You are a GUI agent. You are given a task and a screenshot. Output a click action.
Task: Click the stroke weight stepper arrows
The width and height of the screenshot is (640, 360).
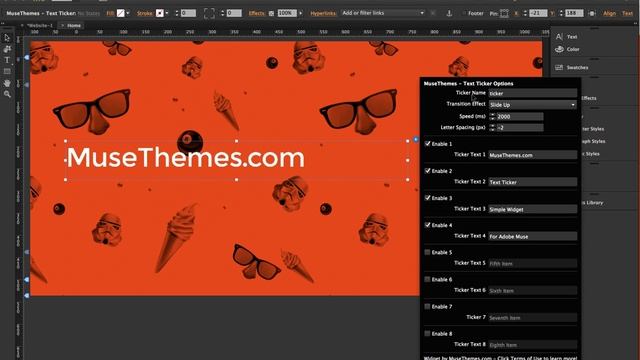pos(177,13)
